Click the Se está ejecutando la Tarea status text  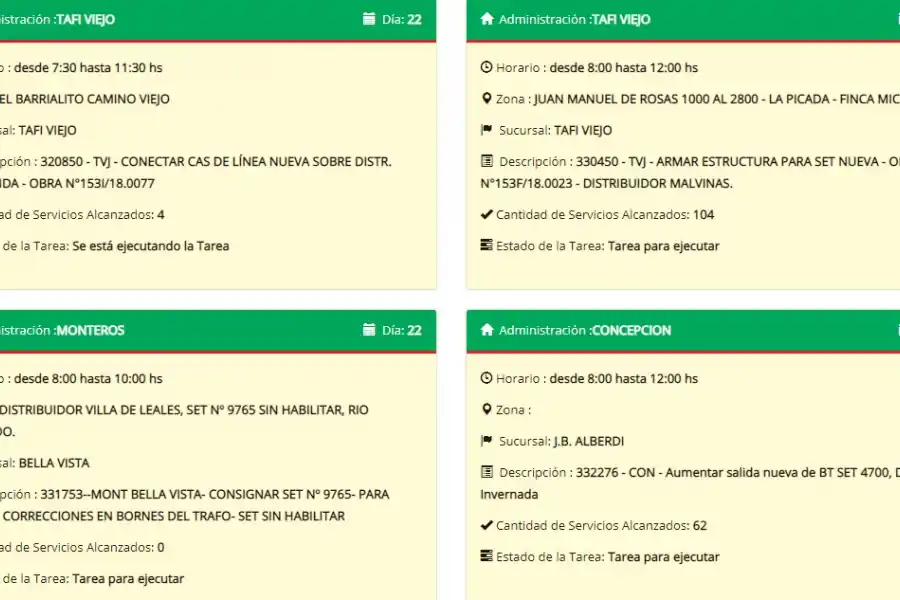point(152,245)
